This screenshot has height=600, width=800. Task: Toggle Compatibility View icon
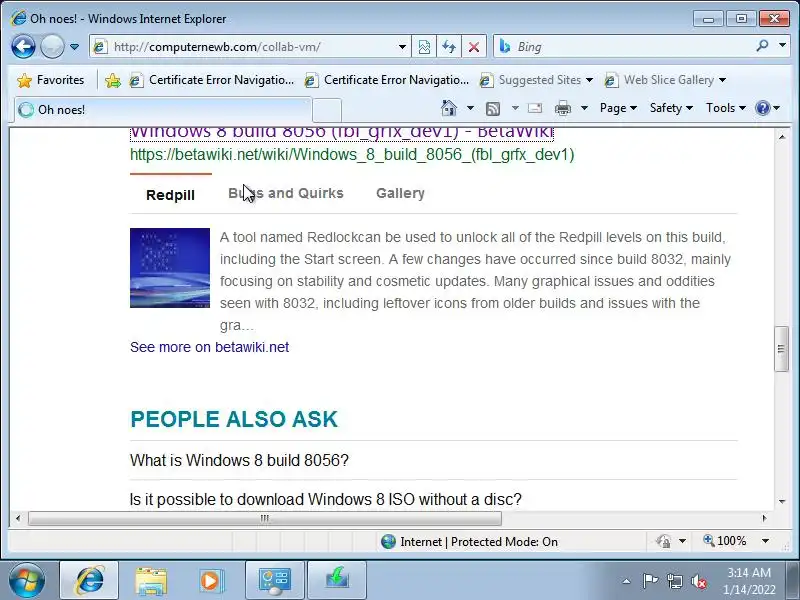click(x=424, y=47)
